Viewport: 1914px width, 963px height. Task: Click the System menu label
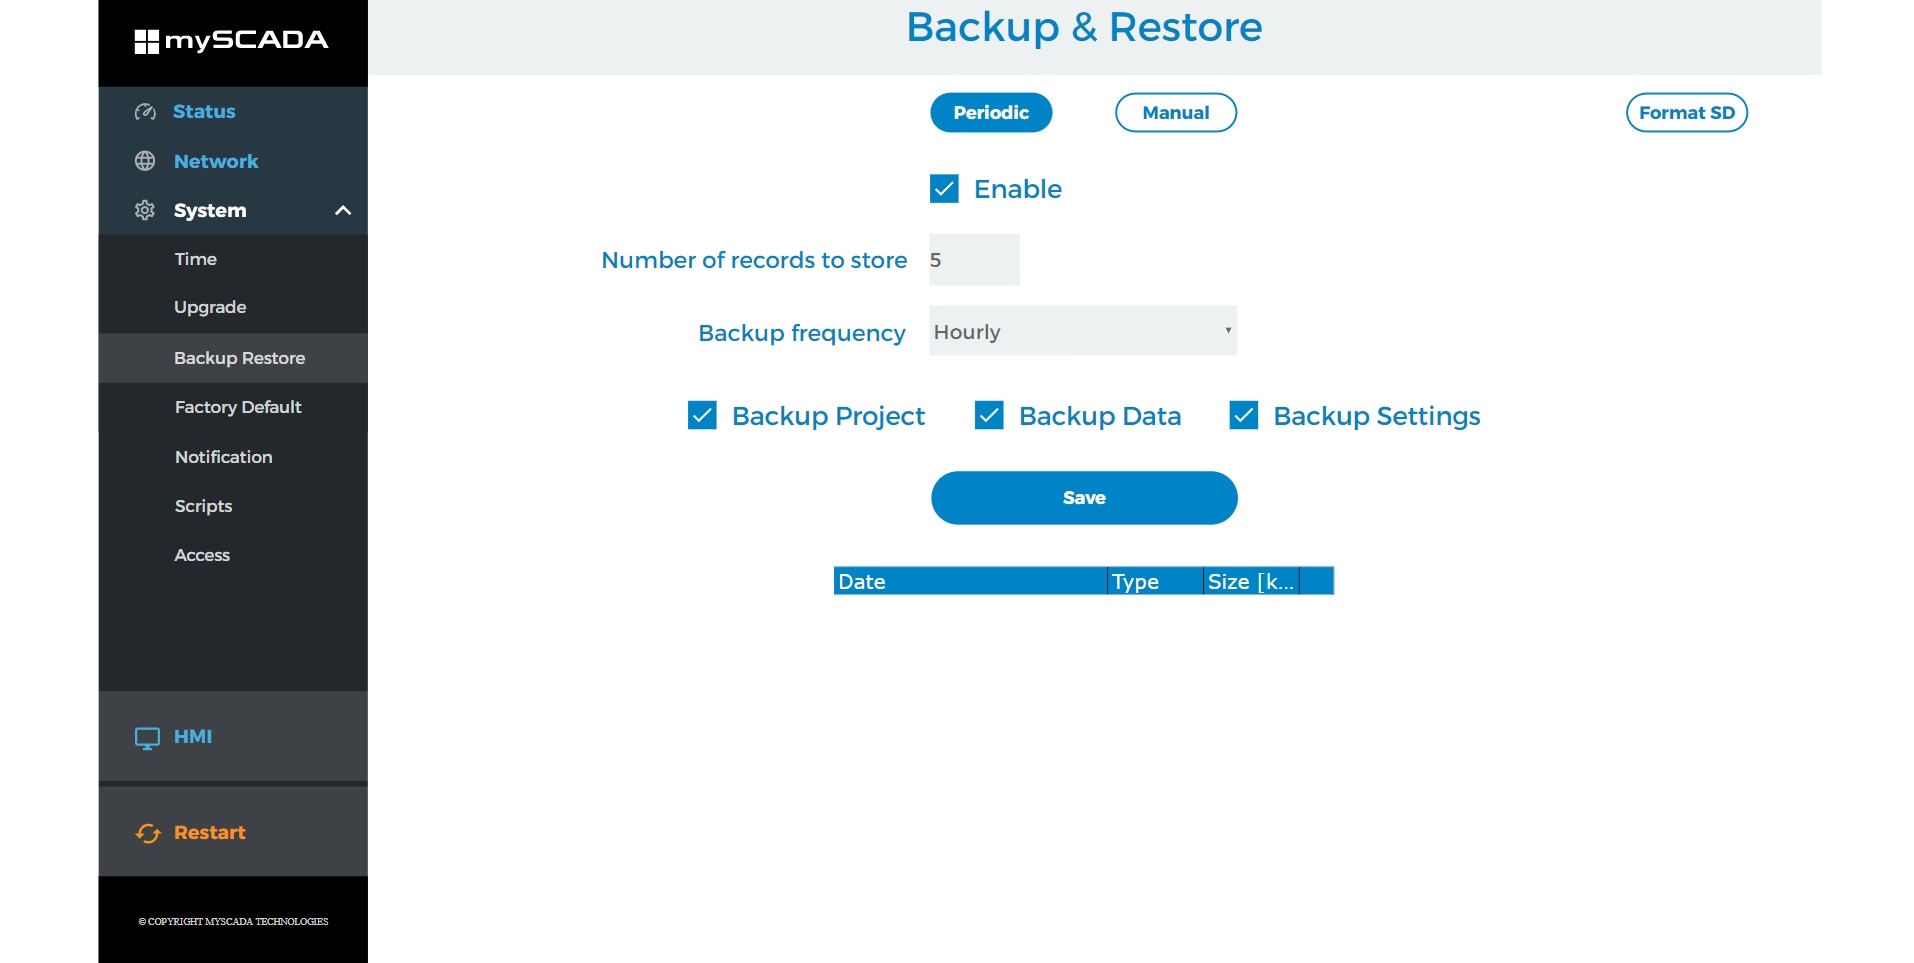210,210
